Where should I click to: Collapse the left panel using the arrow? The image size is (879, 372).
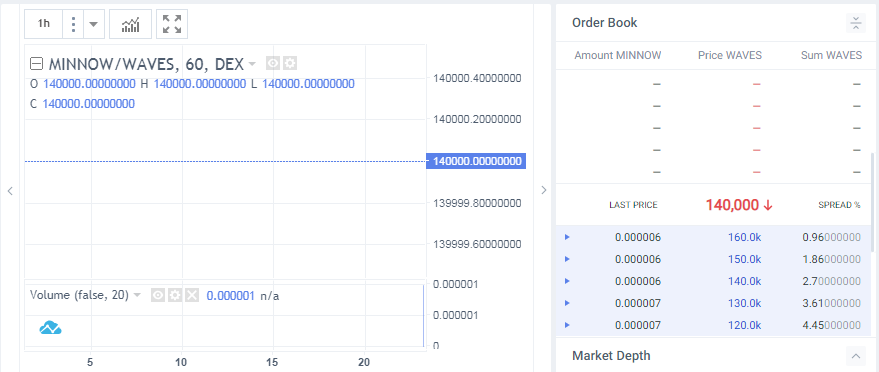point(10,190)
